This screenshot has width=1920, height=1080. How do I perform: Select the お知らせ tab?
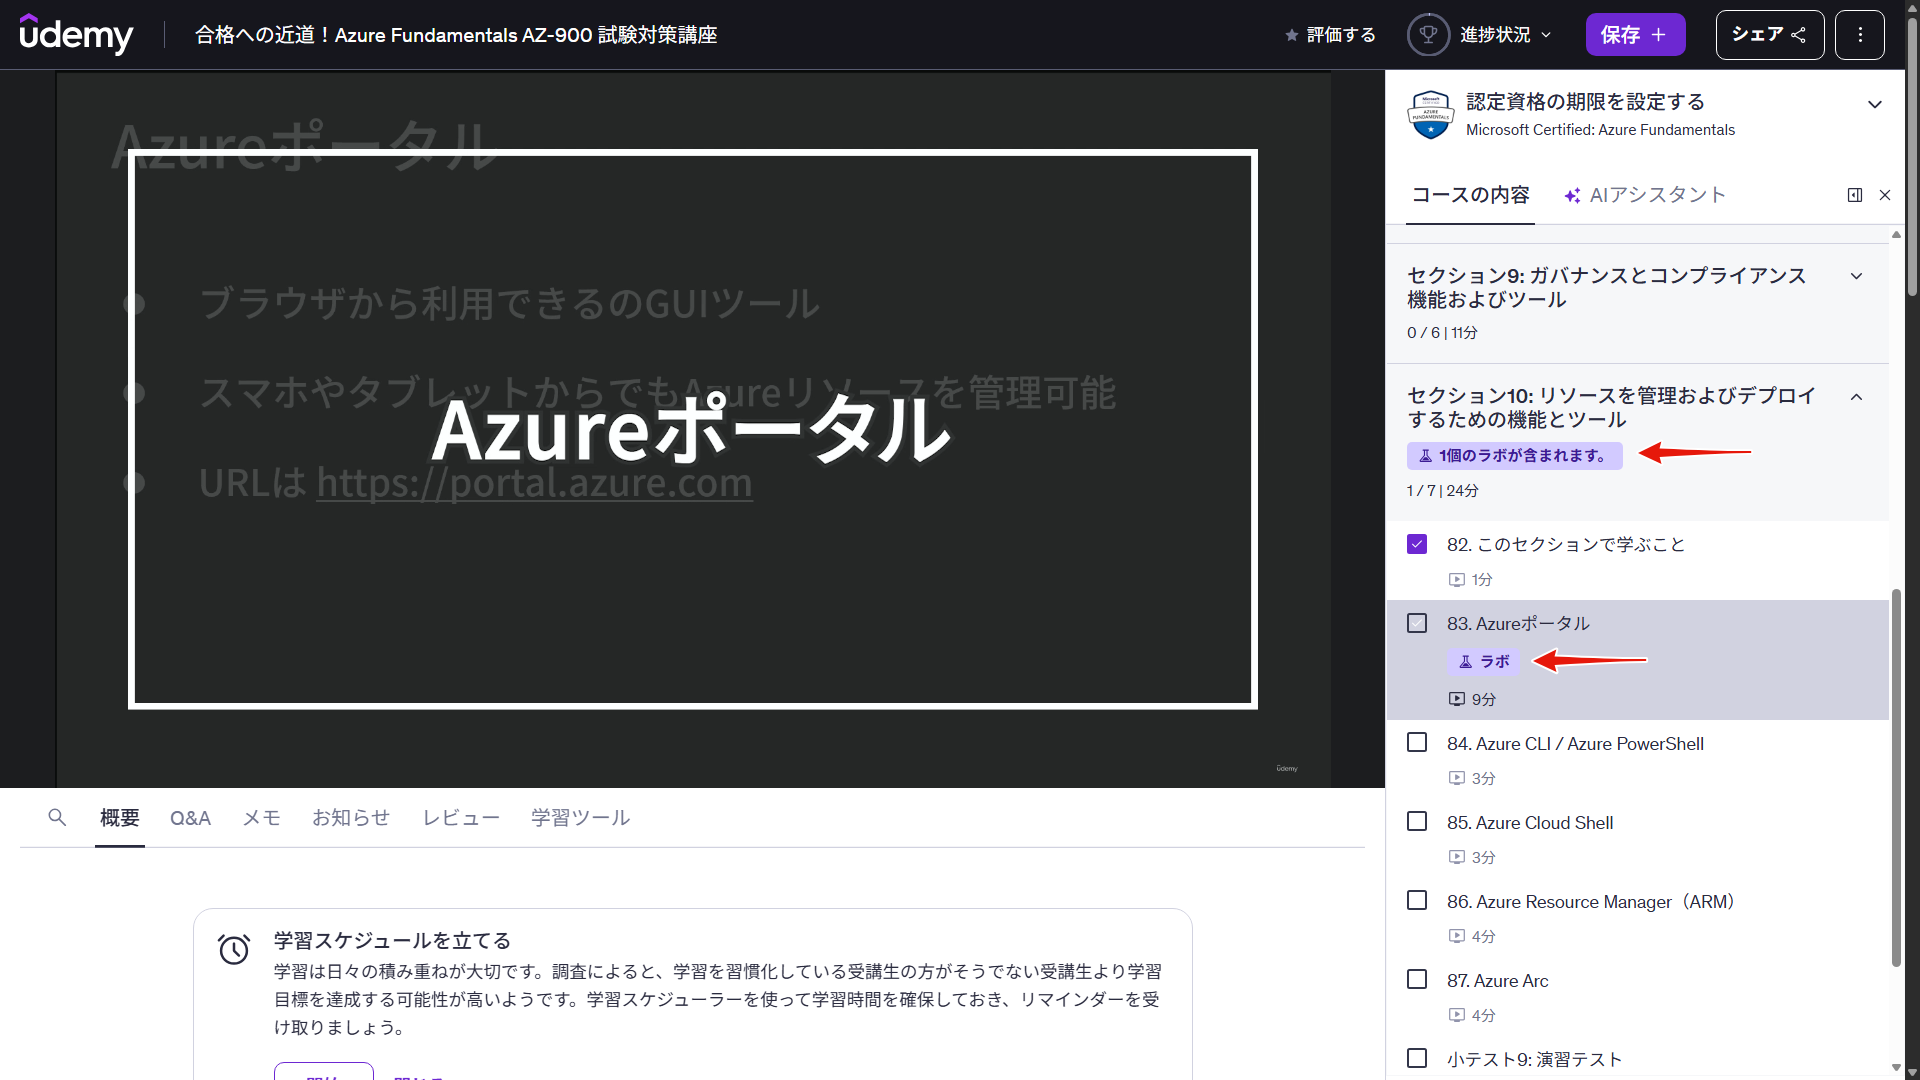(351, 818)
